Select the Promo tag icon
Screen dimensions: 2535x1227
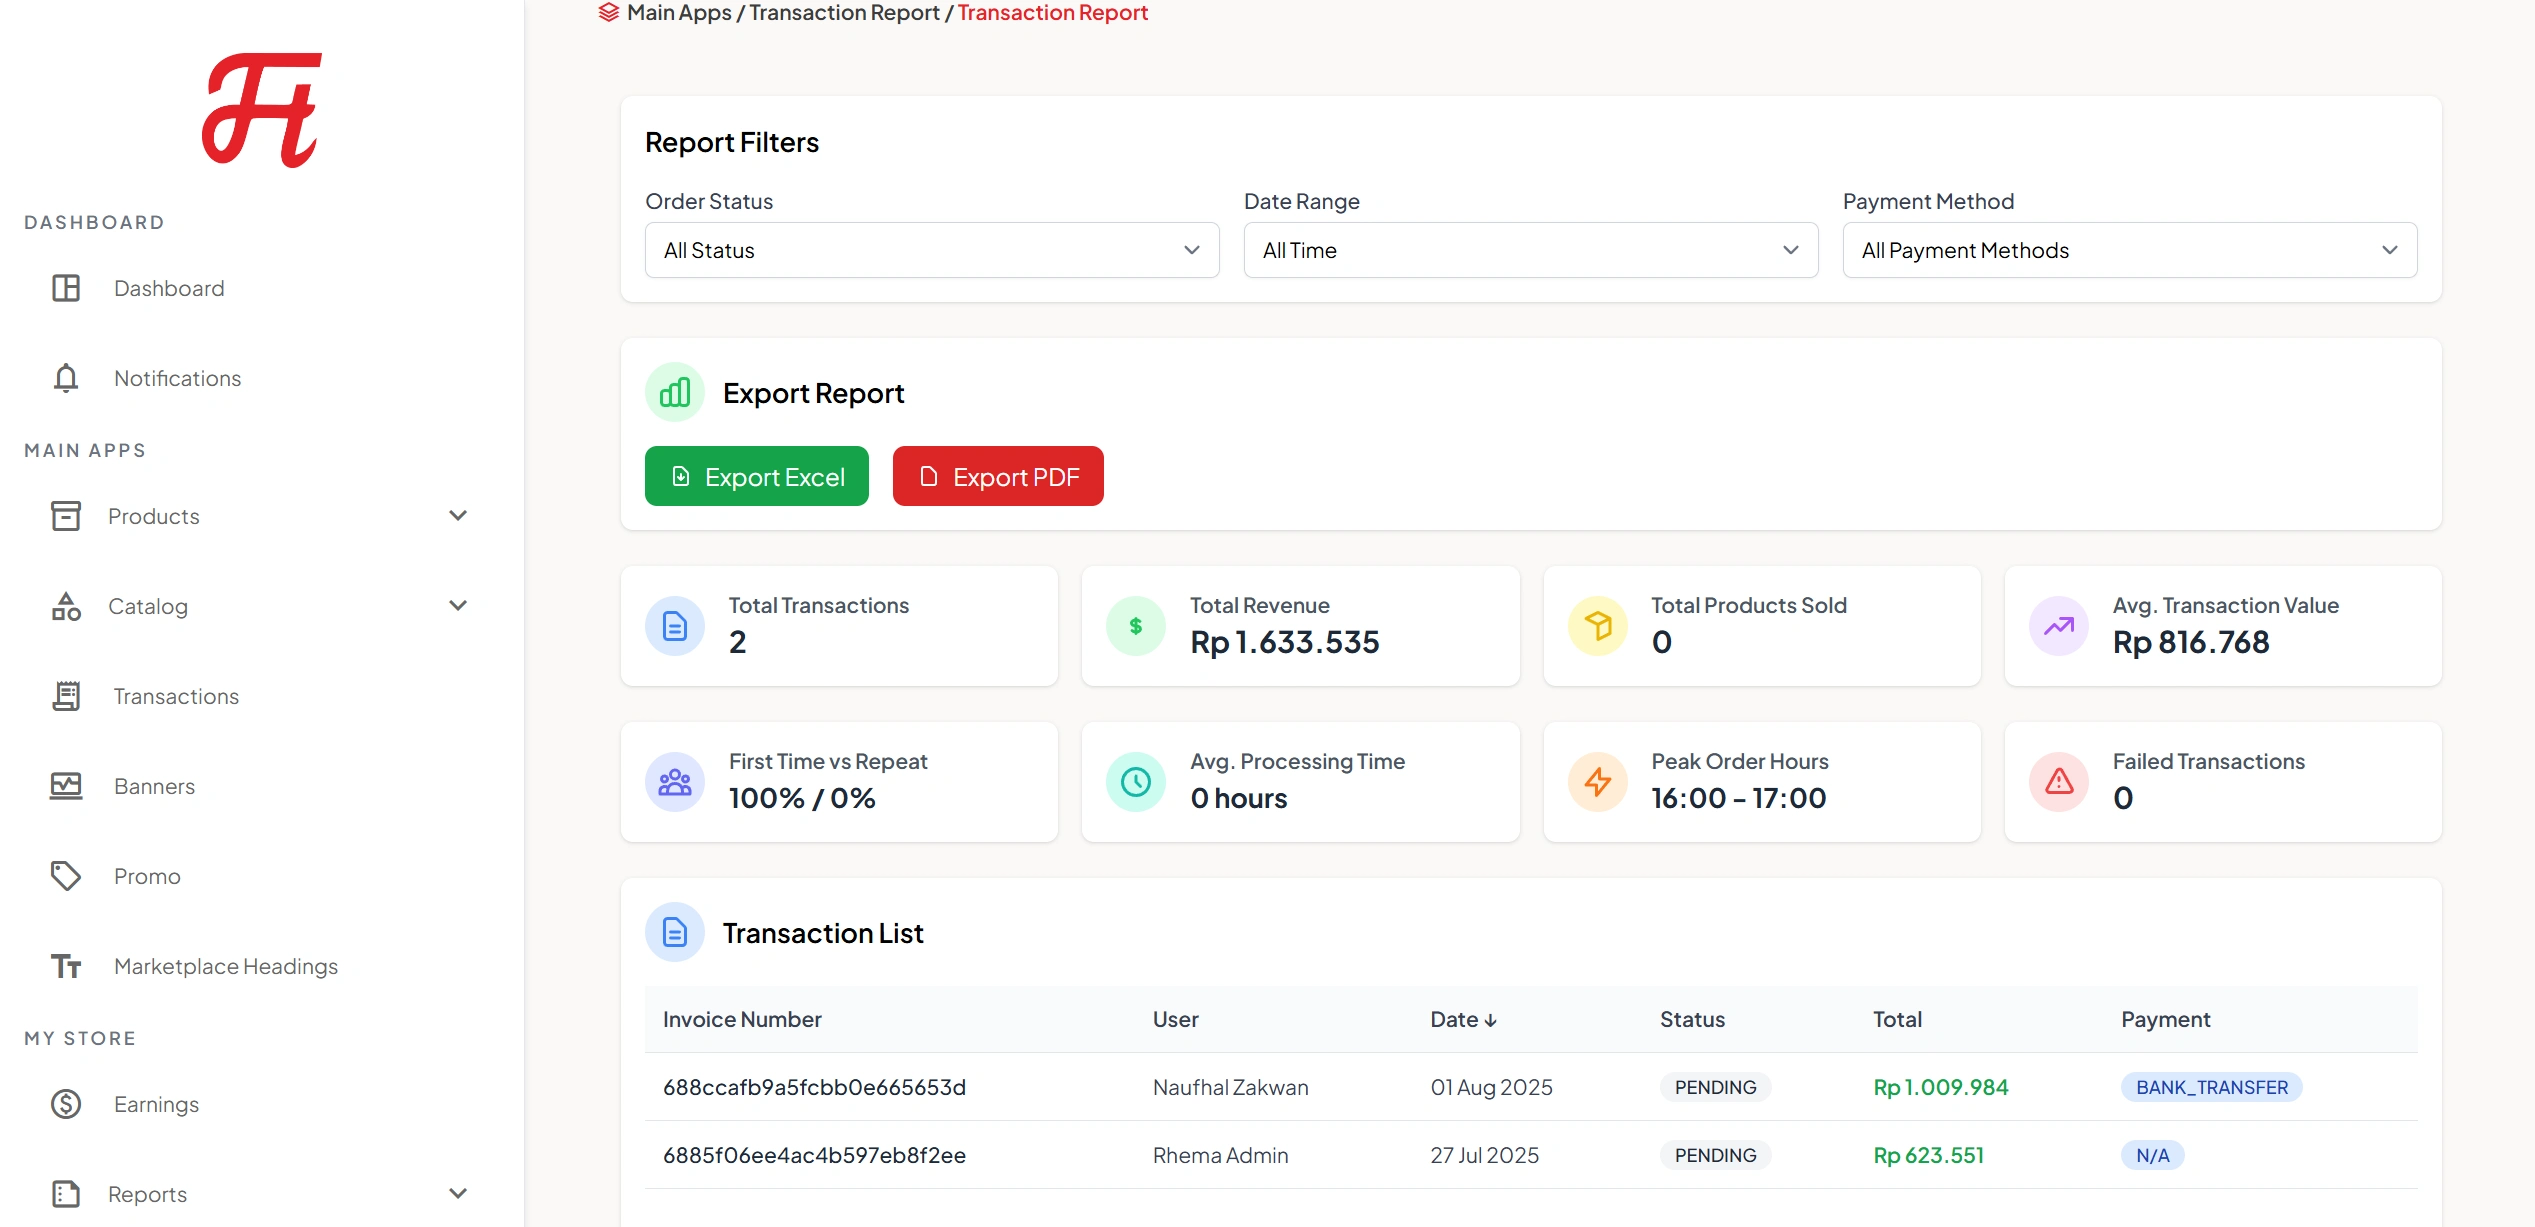[x=65, y=876]
